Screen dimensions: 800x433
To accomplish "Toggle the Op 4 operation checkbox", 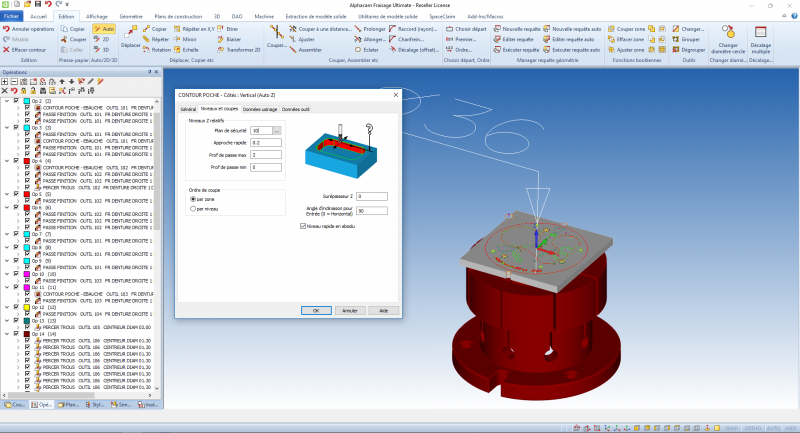I will [16, 160].
